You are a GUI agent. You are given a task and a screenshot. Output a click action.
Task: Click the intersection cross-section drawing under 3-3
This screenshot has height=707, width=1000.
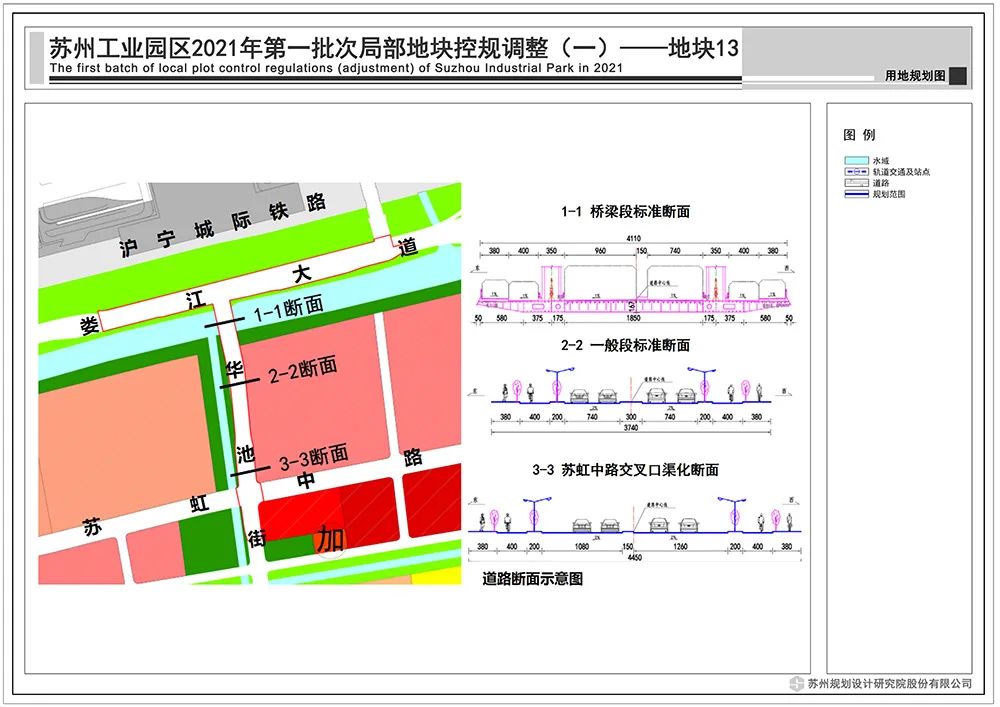tap(635, 515)
